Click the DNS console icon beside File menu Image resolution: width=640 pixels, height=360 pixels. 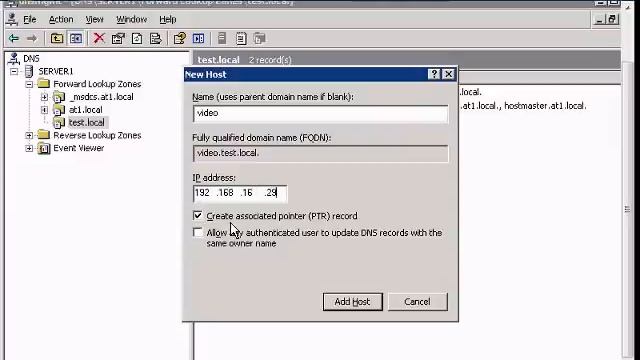point(12,19)
